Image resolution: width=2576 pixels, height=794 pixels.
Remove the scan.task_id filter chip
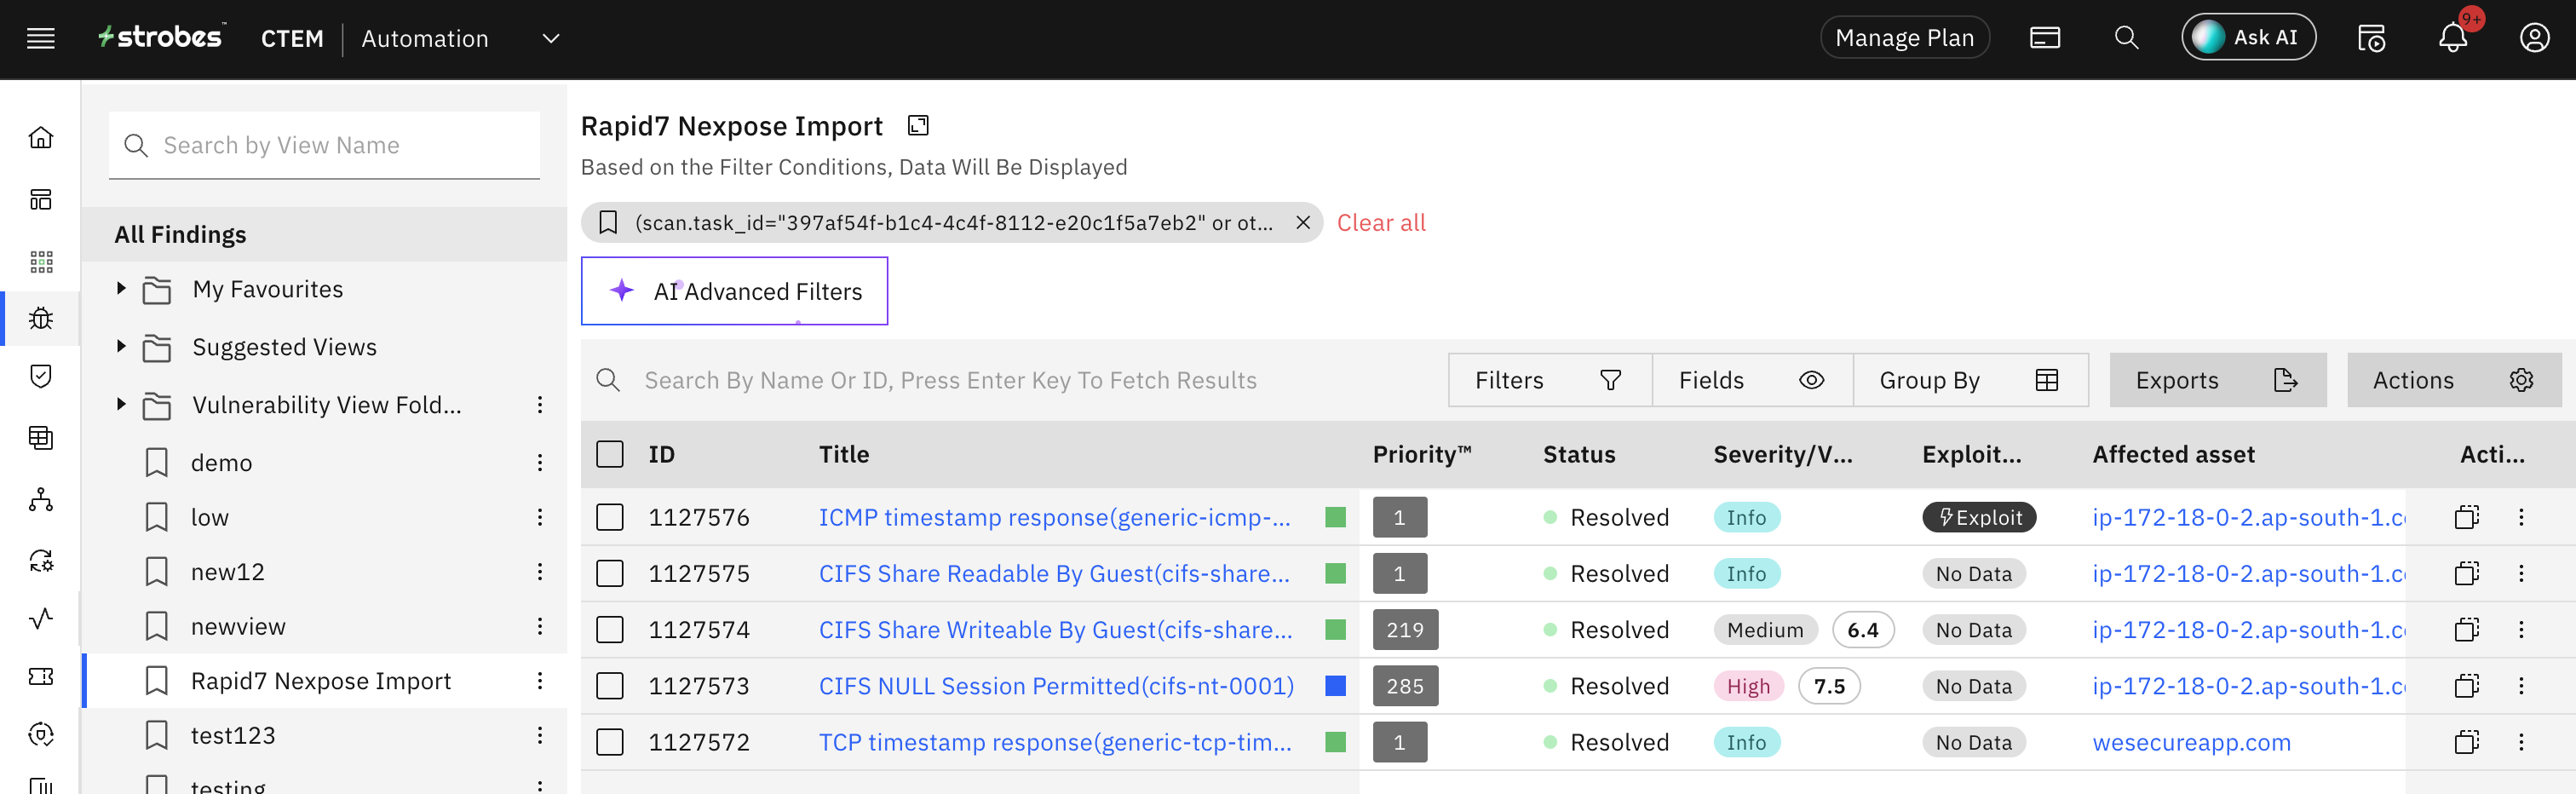coord(1303,223)
